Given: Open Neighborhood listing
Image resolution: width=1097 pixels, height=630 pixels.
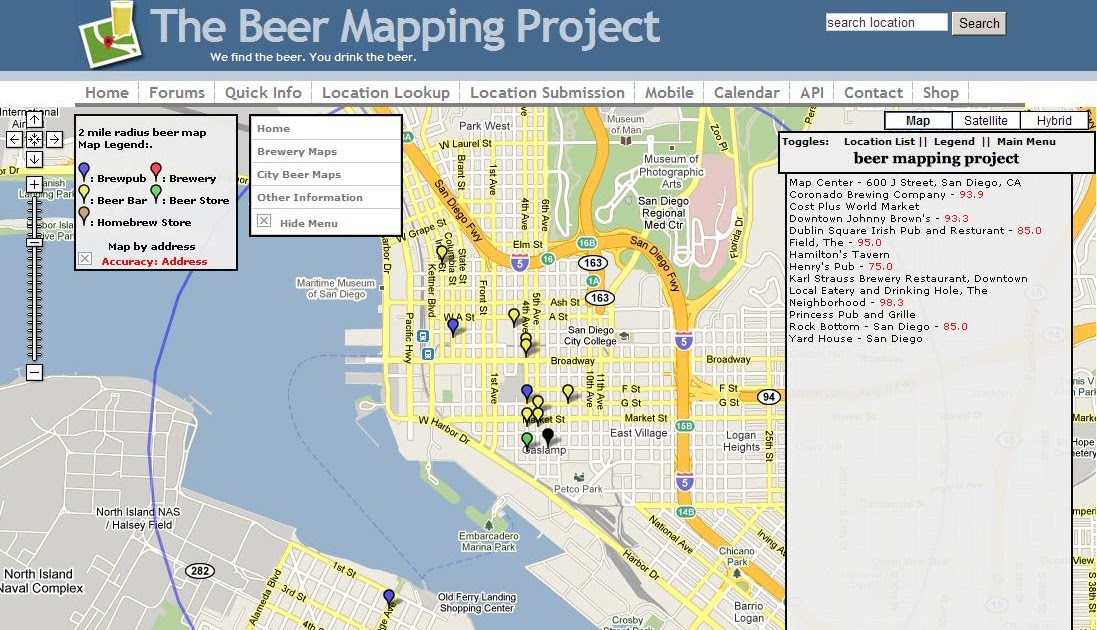Looking at the screenshot, I should [x=847, y=302].
